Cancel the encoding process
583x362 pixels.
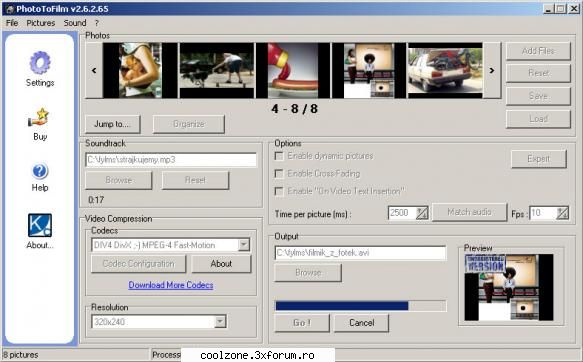point(361,323)
